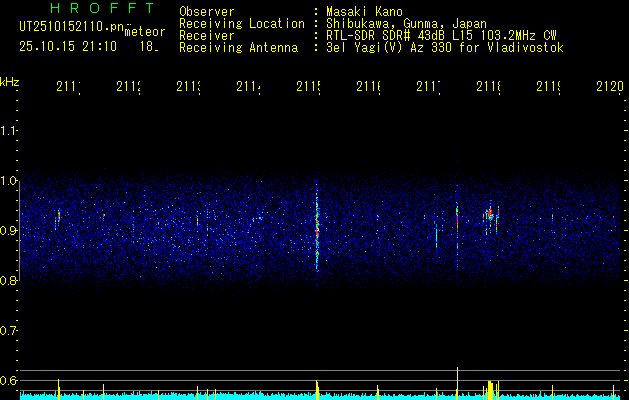Click the number 18 beside the date stamp

(149, 47)
